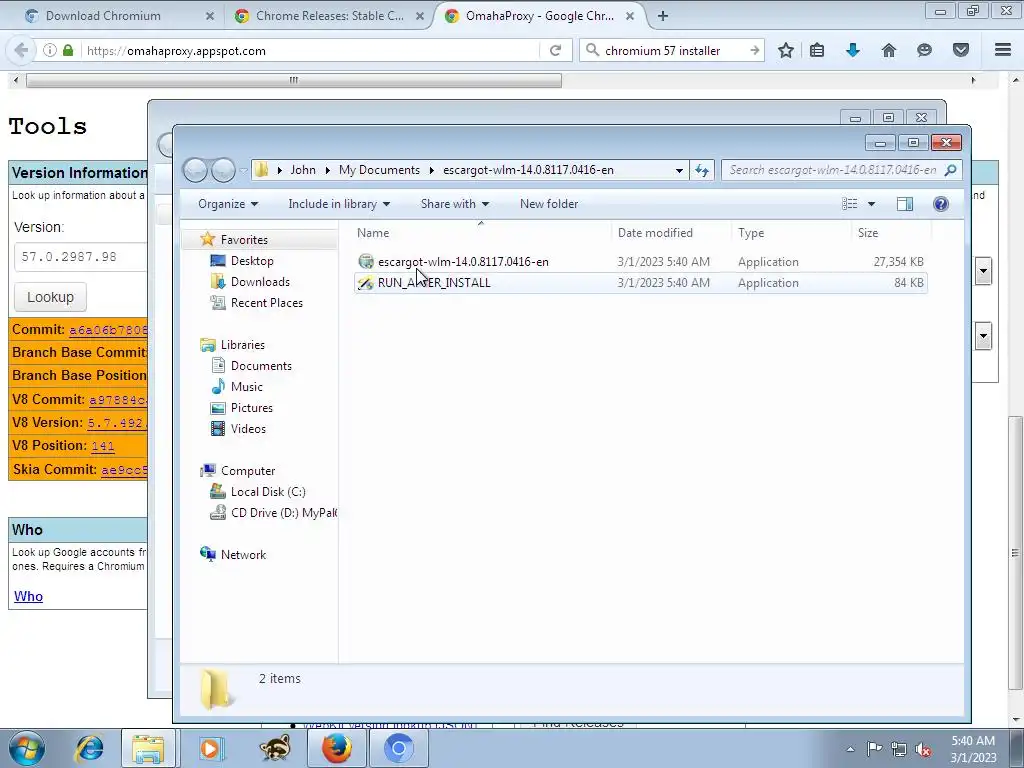Switch to the Chrome Releases tab
This screenshot has width=1024, height=768.
click(x=329, y=16)
